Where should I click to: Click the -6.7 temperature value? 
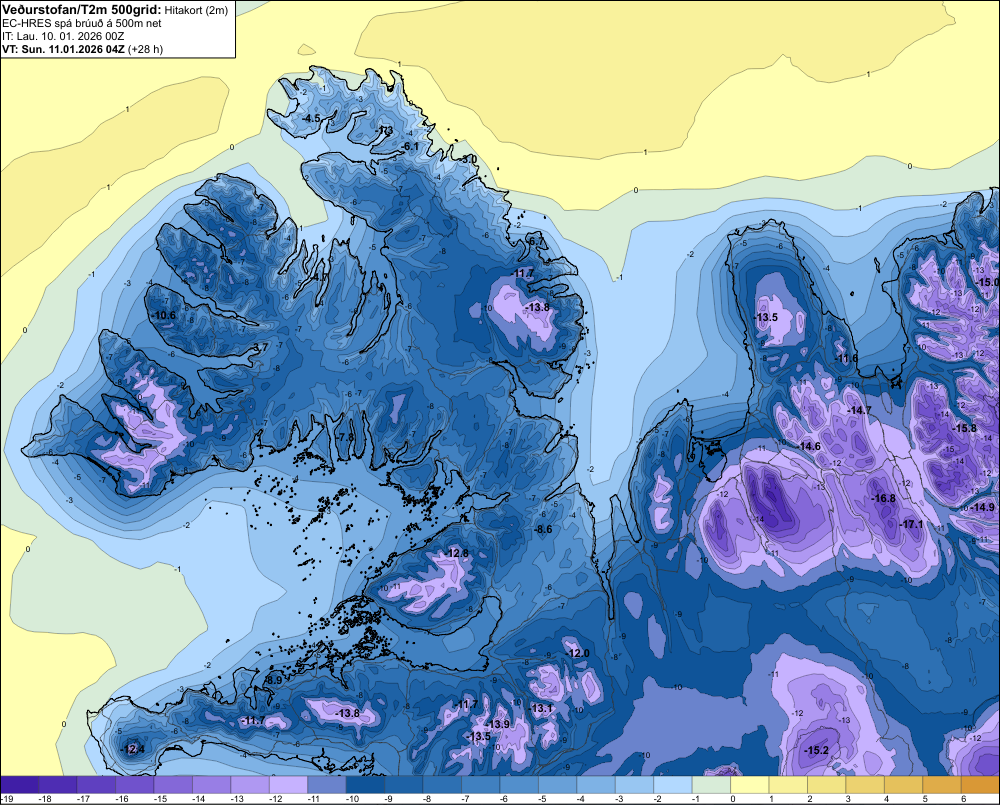click(537, 241)
